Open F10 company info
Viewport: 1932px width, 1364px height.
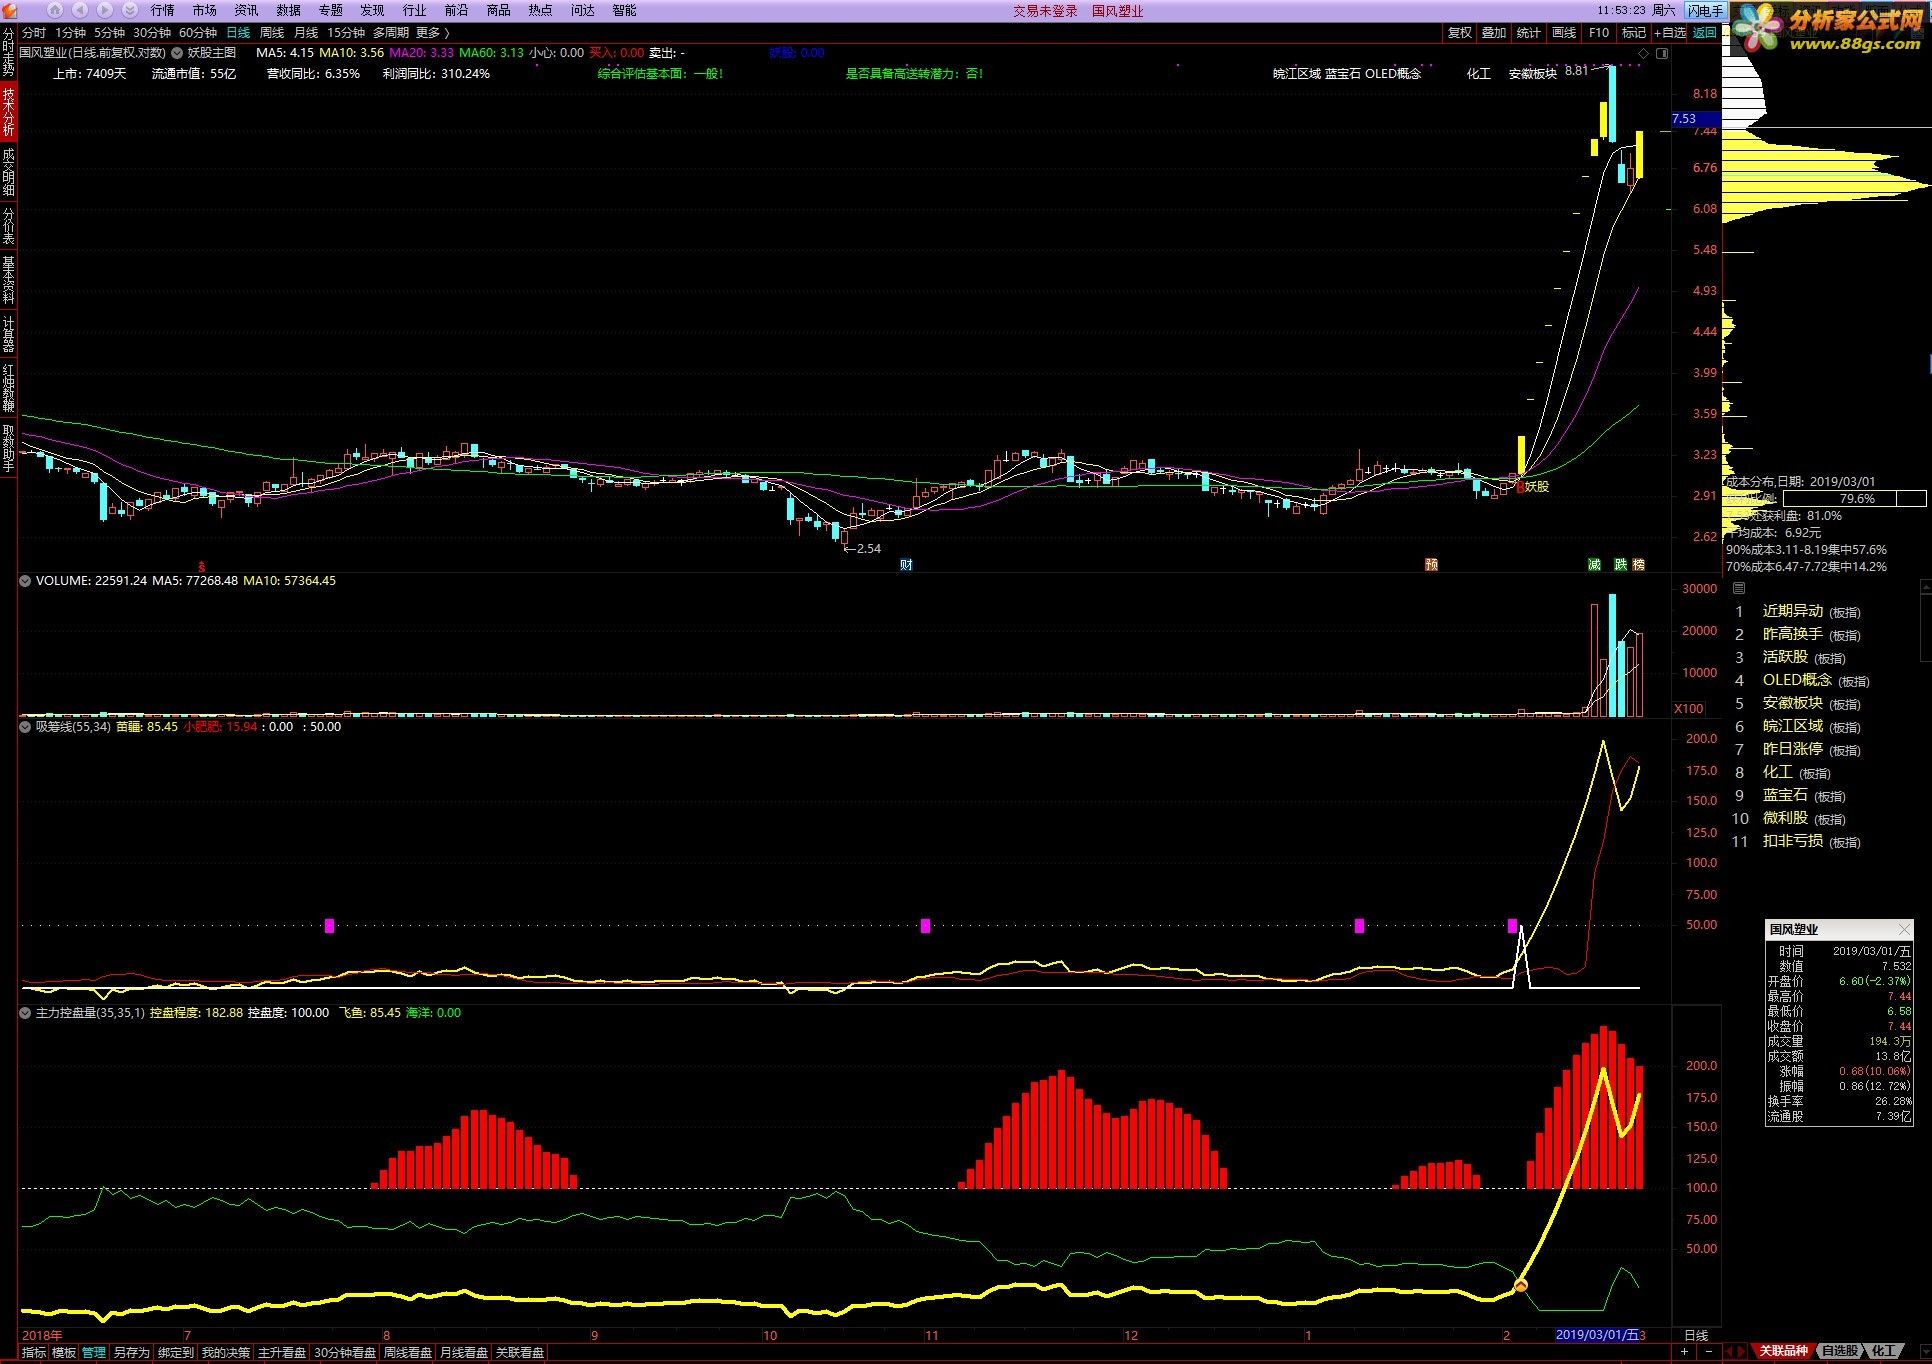[x=1598, y=33]
